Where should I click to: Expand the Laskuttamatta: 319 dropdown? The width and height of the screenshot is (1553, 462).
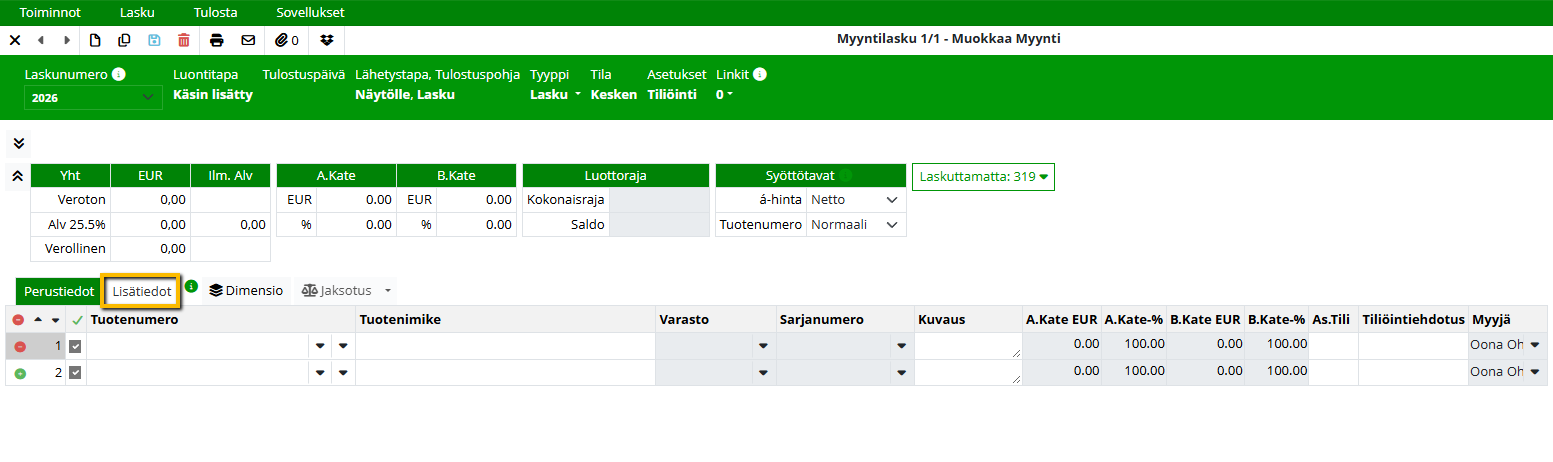983,177
